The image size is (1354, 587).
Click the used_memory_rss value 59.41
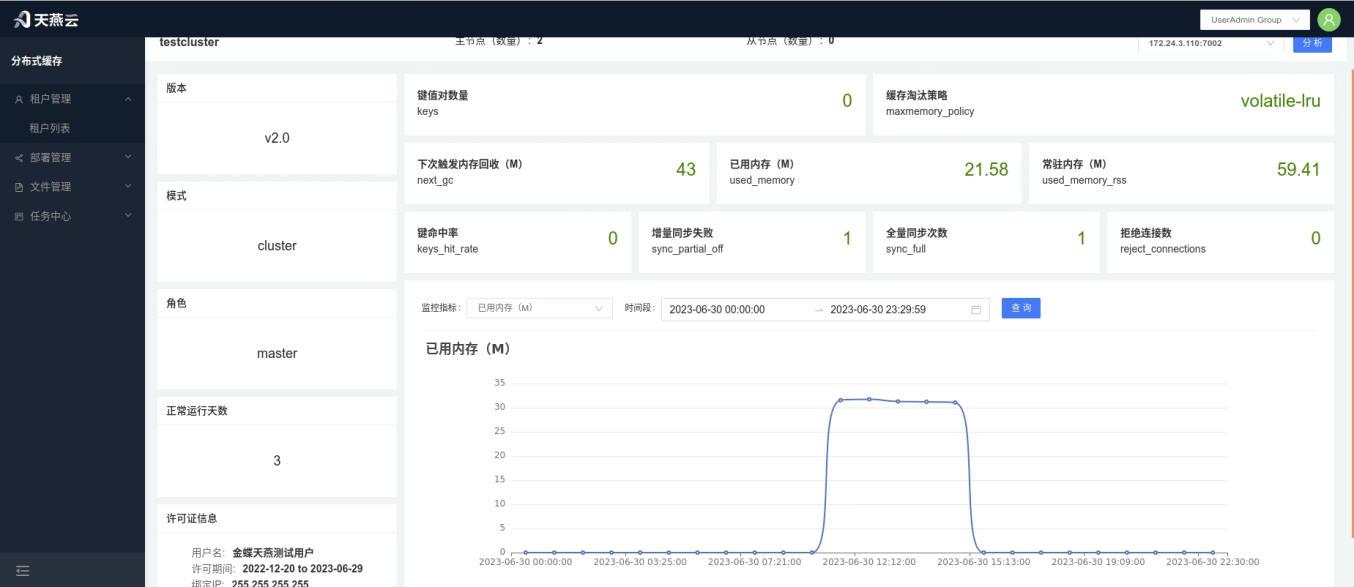click(x=1298, y=169)
